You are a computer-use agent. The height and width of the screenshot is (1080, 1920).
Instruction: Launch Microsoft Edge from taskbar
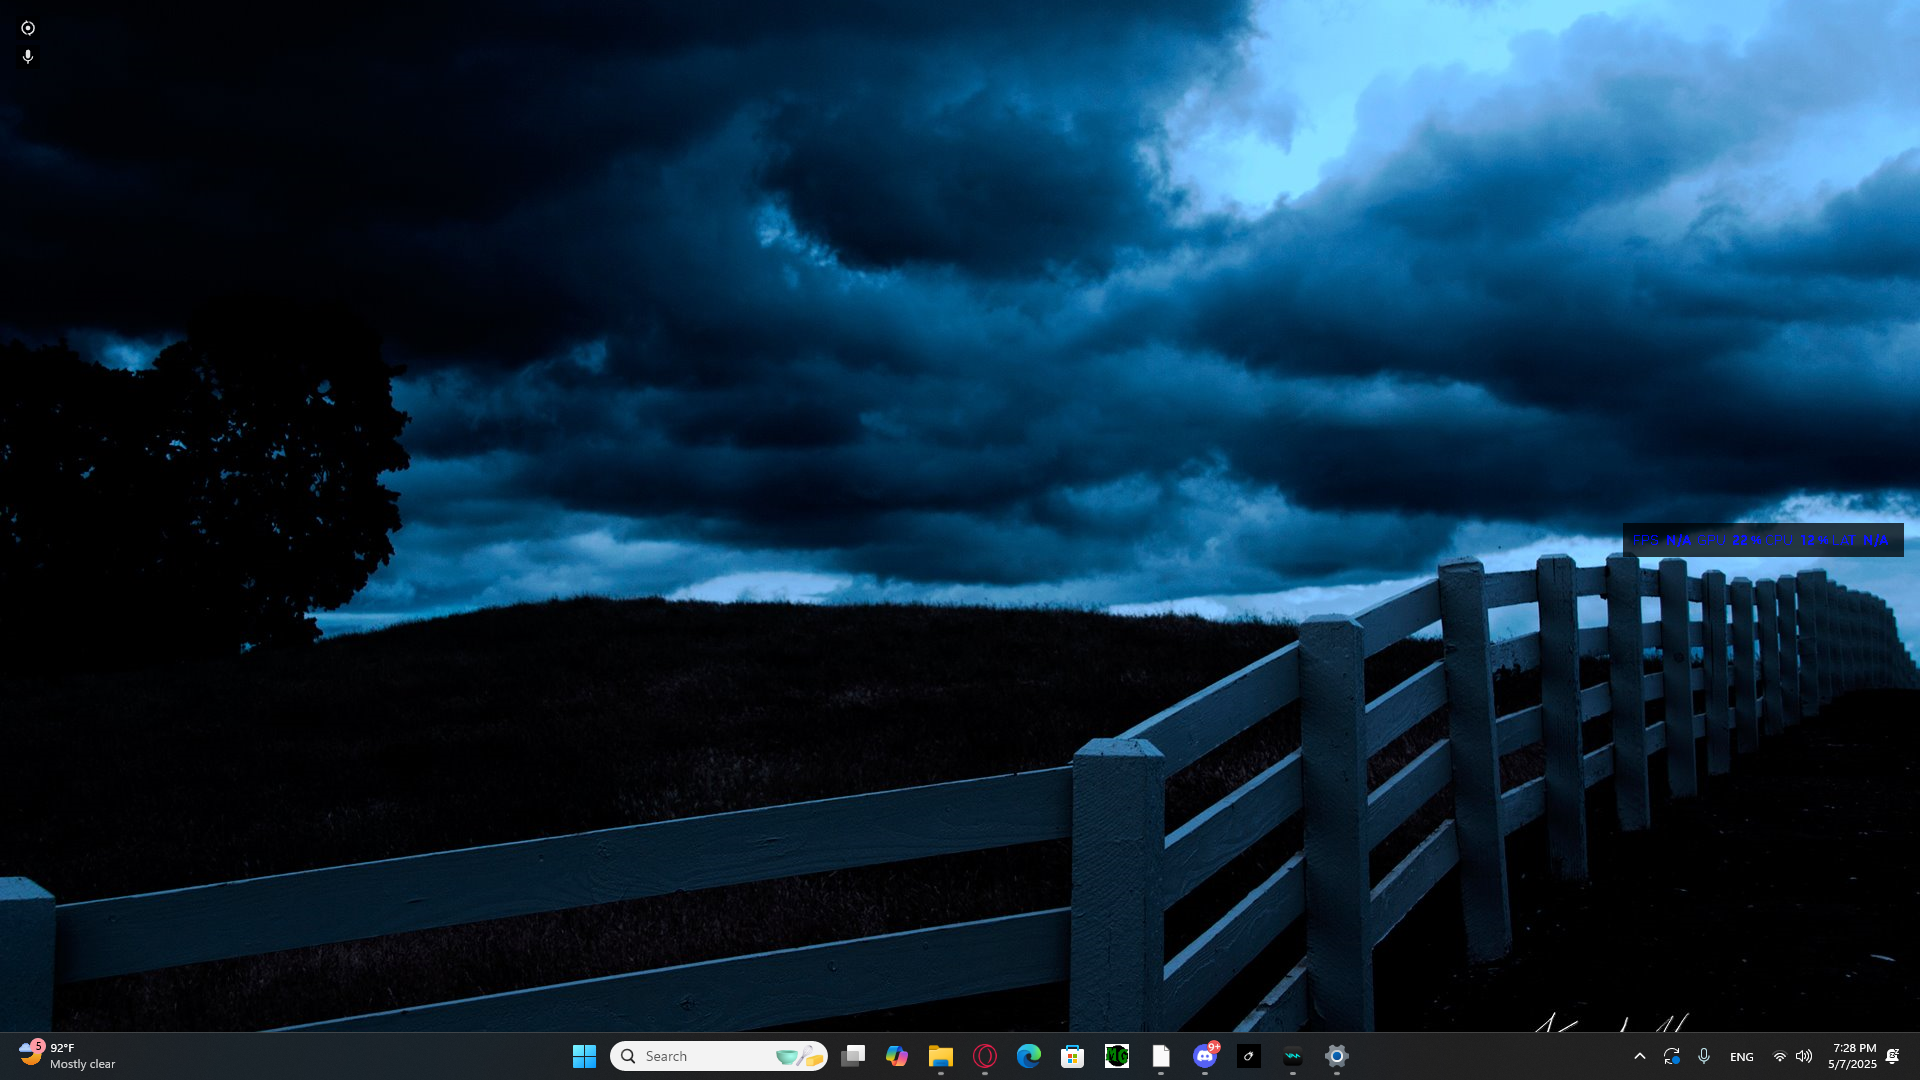pos(1029,1056)
